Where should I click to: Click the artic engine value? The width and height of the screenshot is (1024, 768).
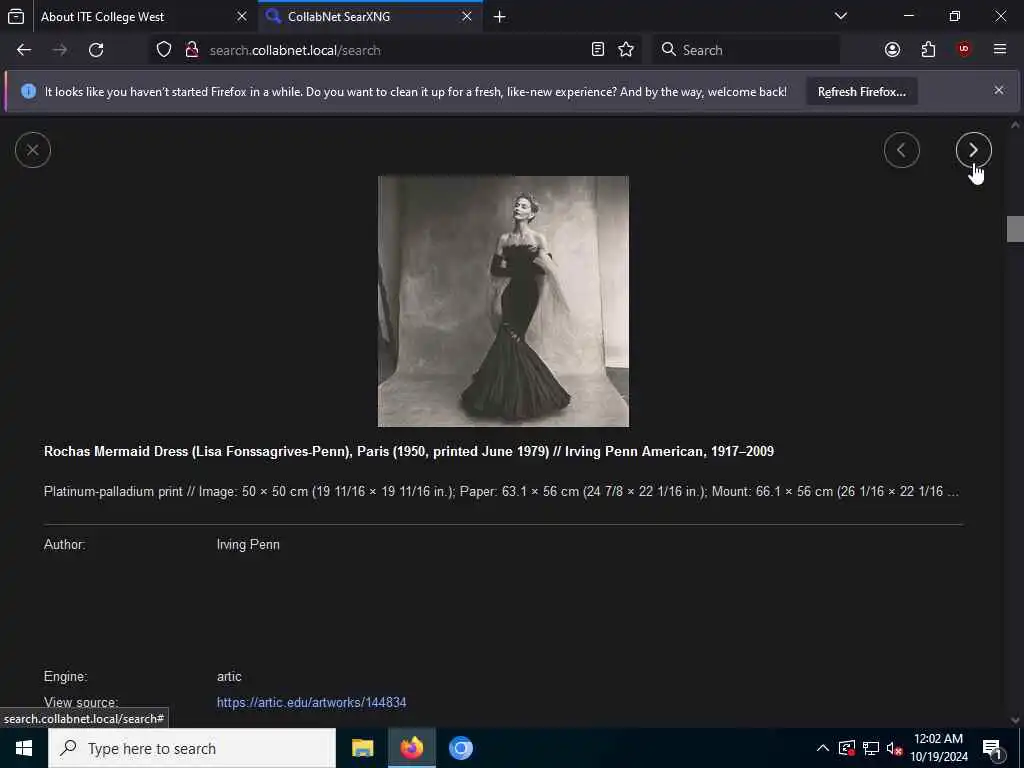click(x=229, y=677)
